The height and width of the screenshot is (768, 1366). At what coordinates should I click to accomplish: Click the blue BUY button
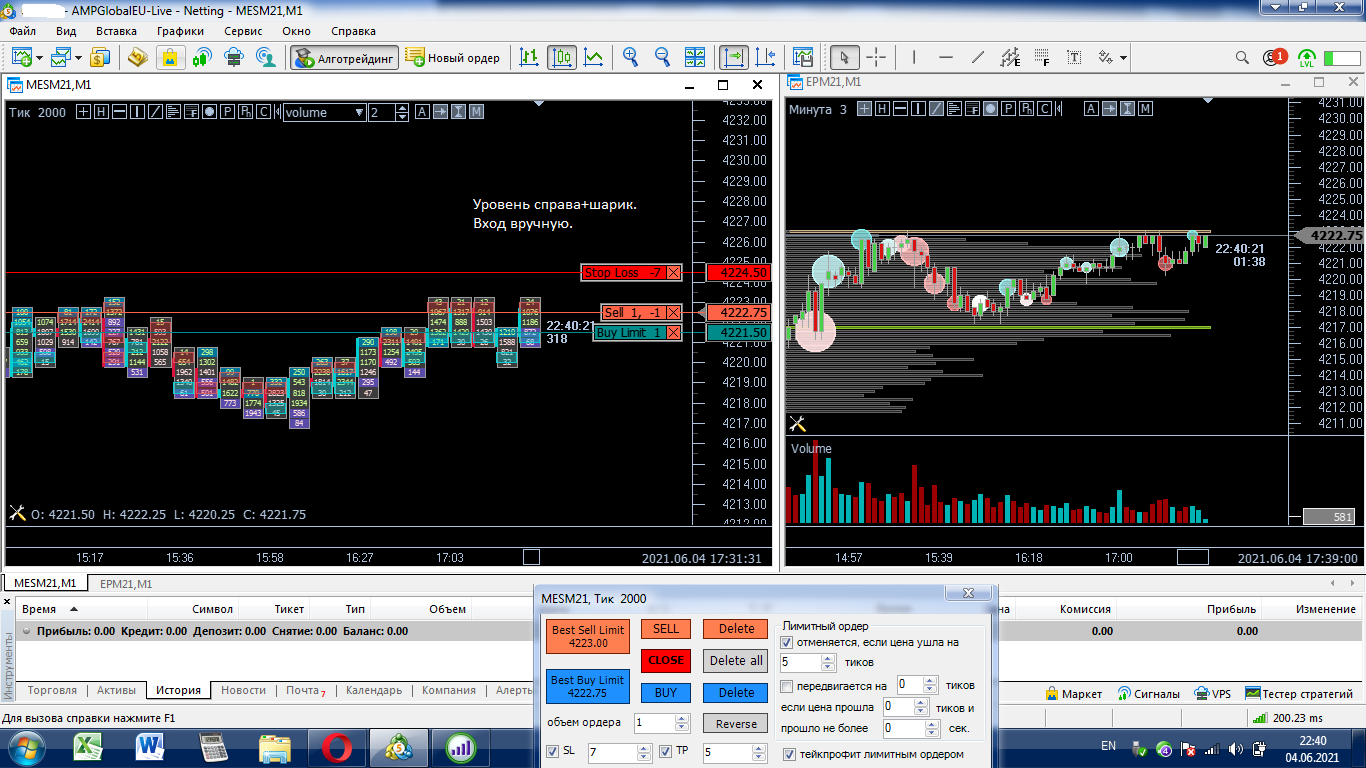pyautogui.click(x=666, y=692)
